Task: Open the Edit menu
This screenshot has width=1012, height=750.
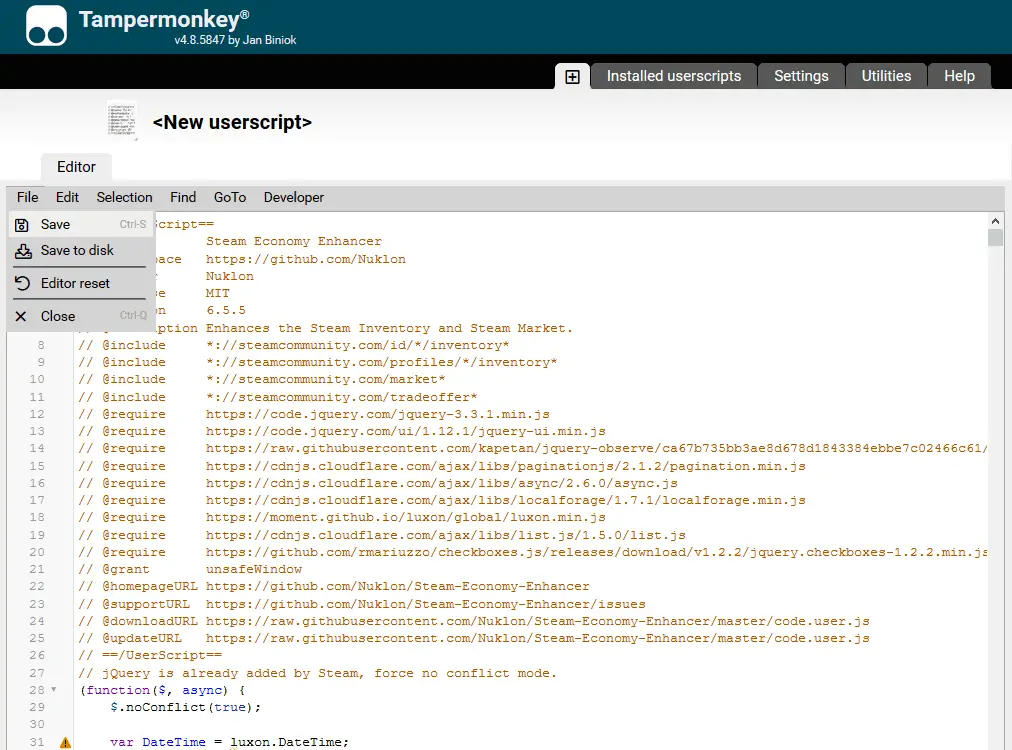Action: 67,198
